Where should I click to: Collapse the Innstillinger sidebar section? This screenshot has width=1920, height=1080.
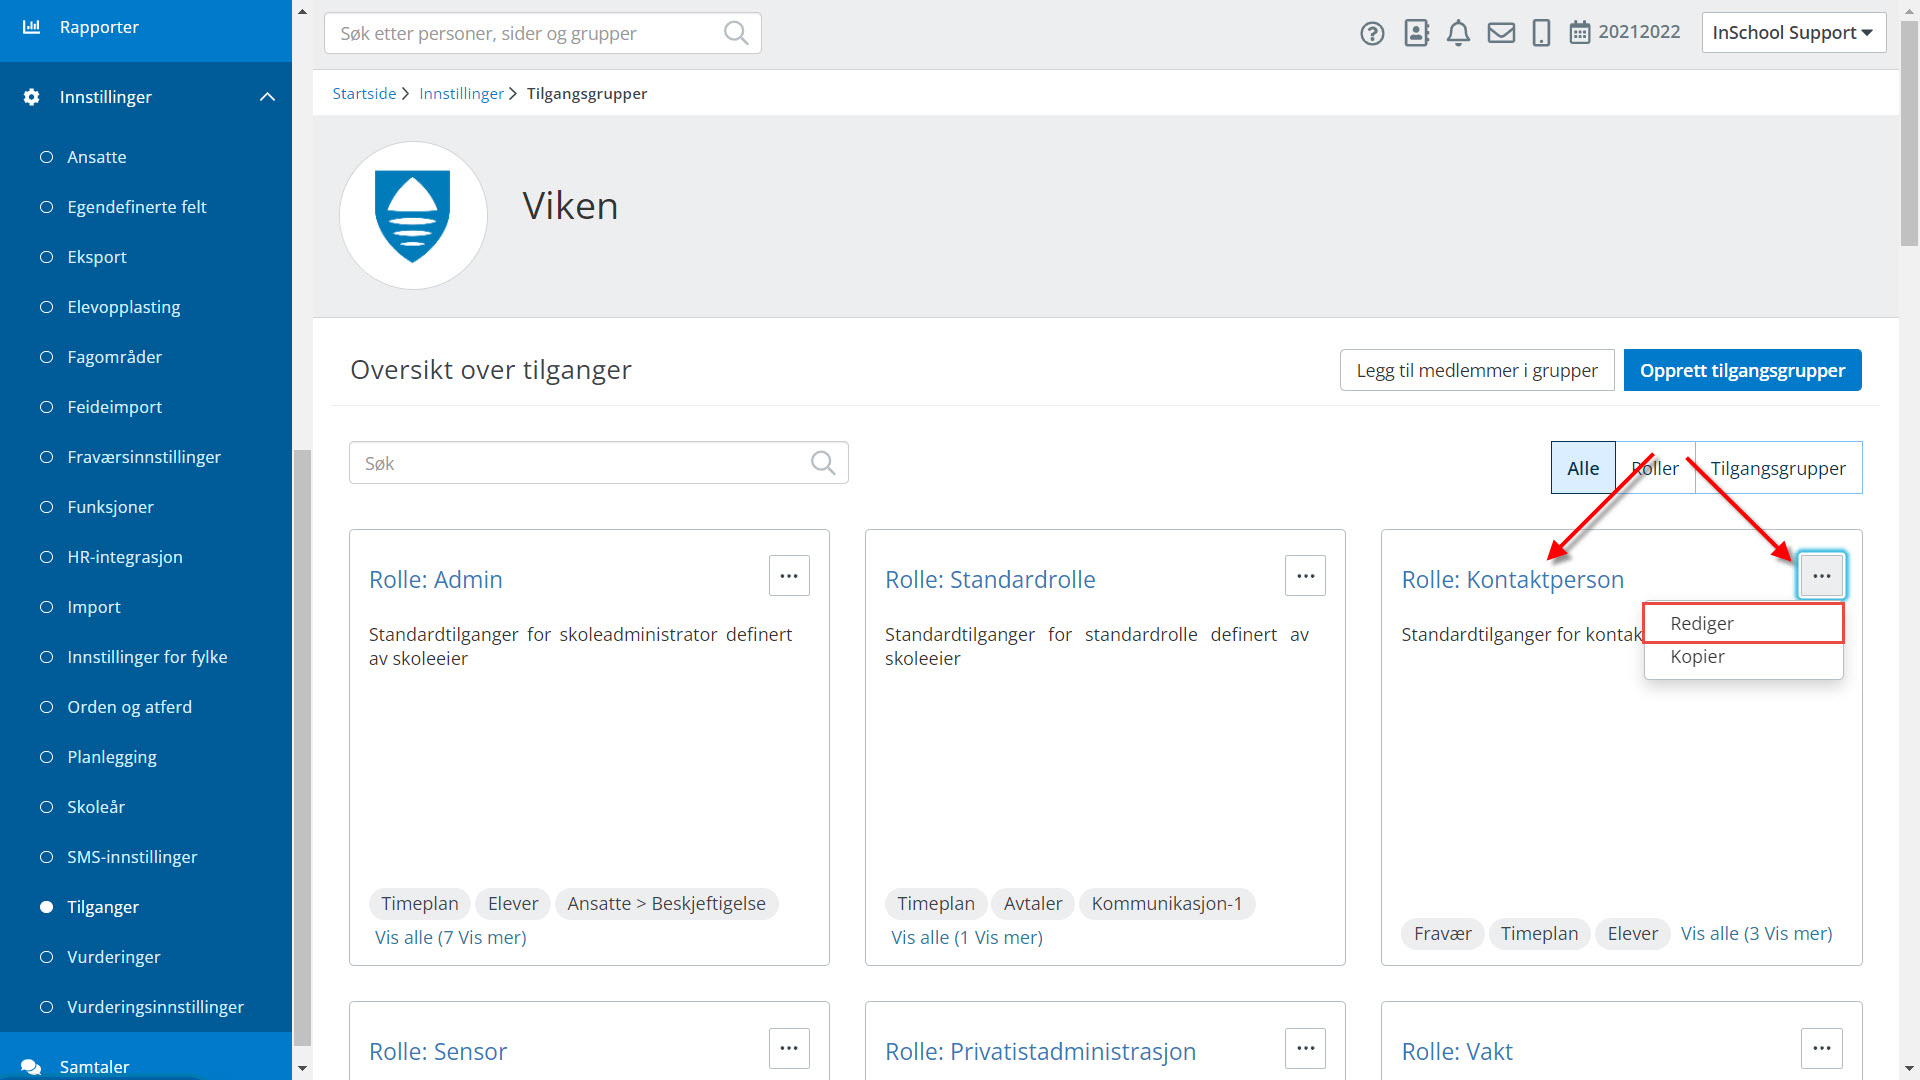[x=267, y=97]
